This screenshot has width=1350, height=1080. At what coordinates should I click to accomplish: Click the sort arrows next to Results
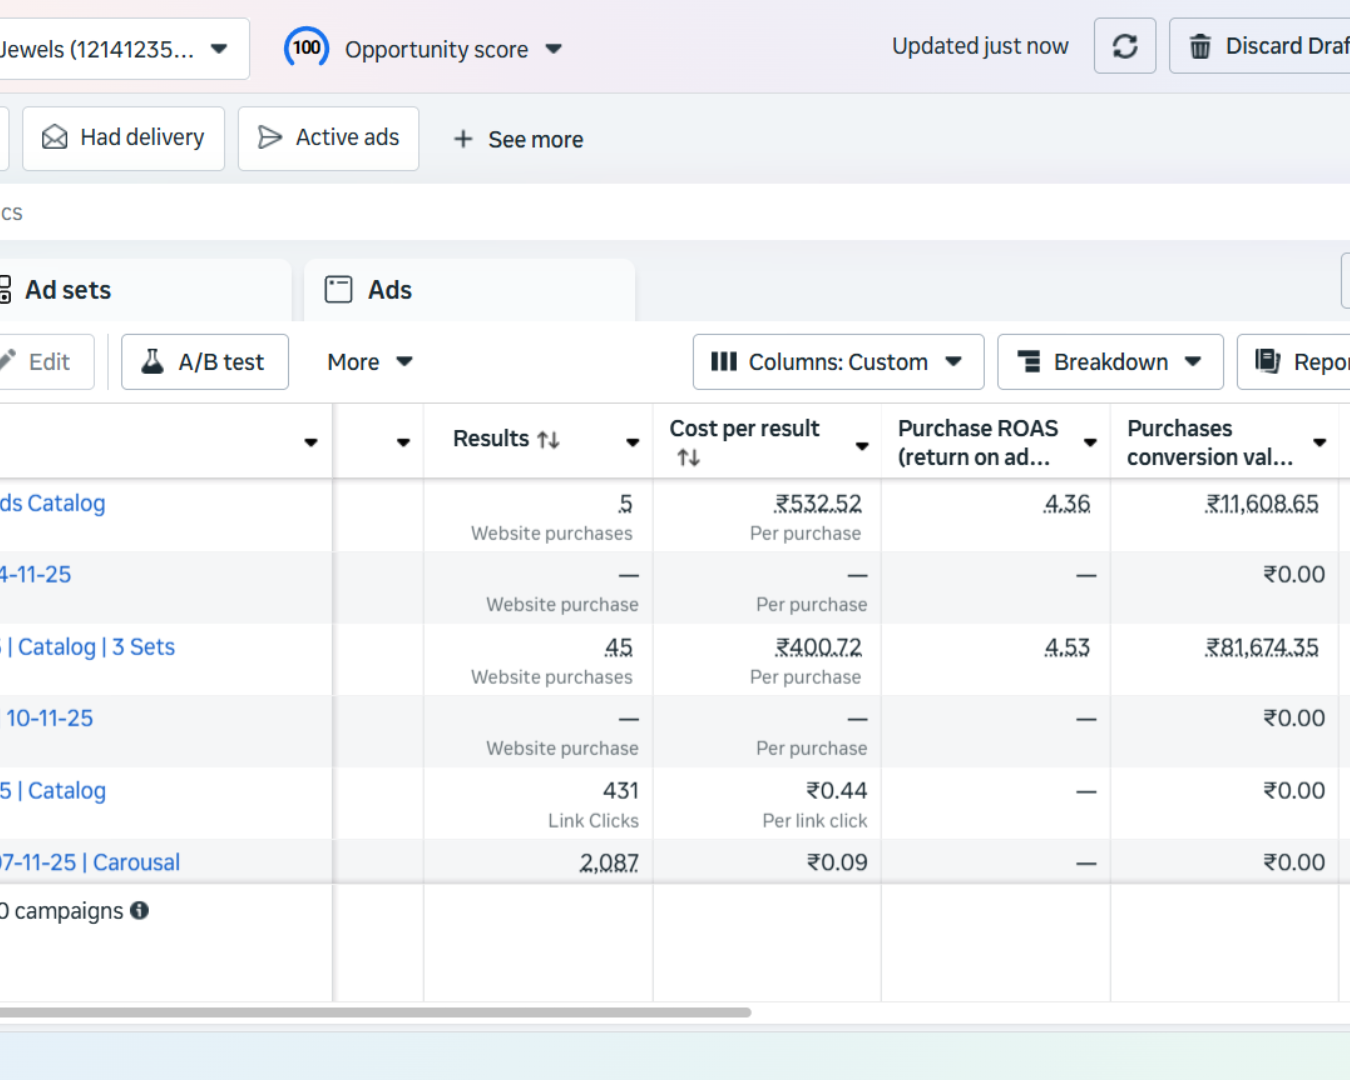point(548,440)
